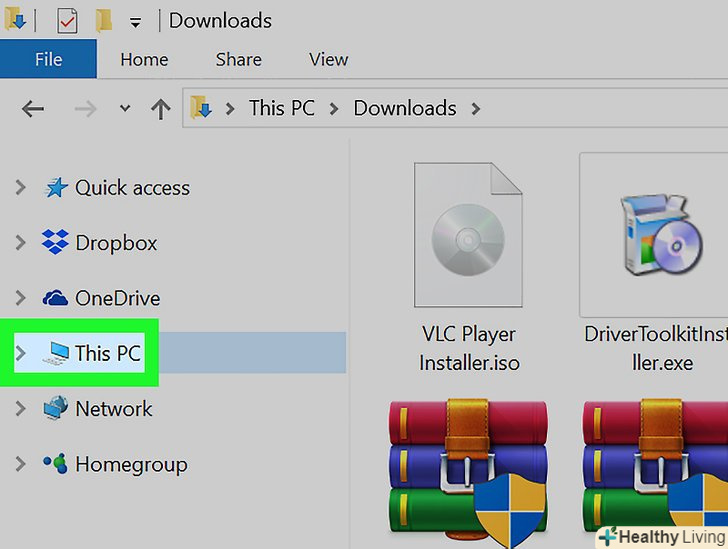728x549 pixels.
Task: Select the first WinRAR installer icon below VLC
Action: coord(468,471)
